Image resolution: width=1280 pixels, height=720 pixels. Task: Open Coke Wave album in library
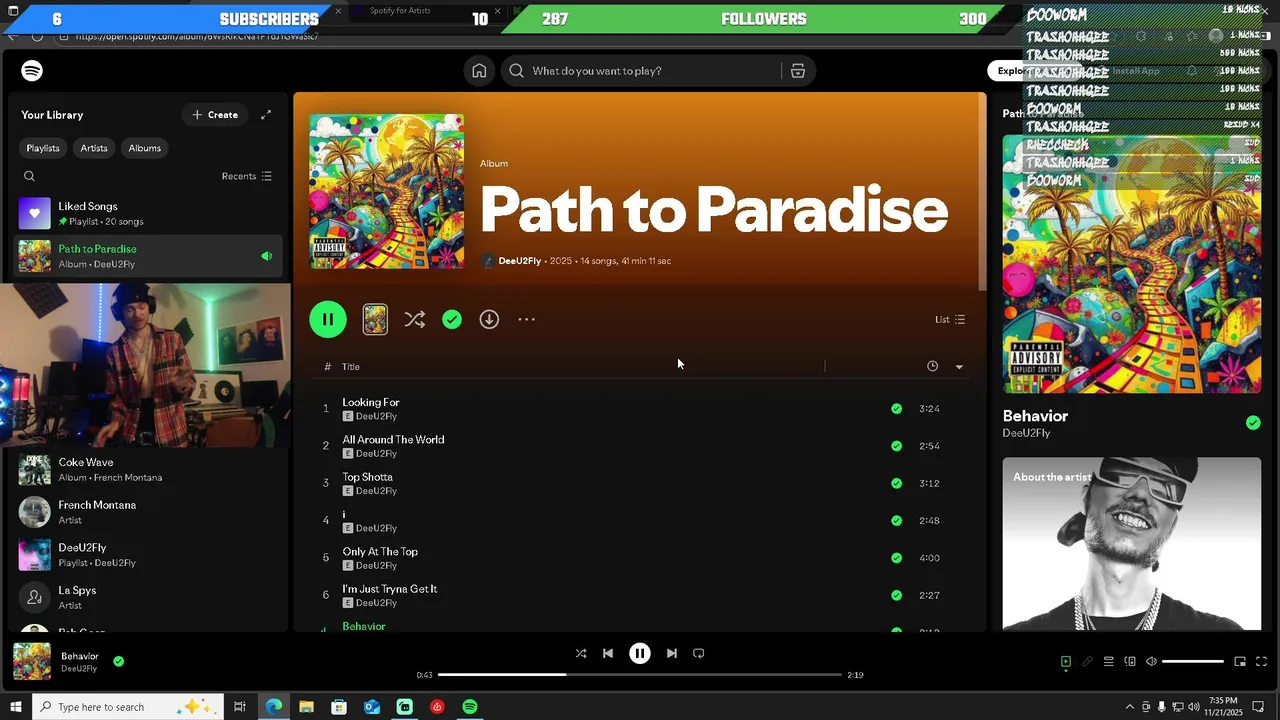pos(150,470)
